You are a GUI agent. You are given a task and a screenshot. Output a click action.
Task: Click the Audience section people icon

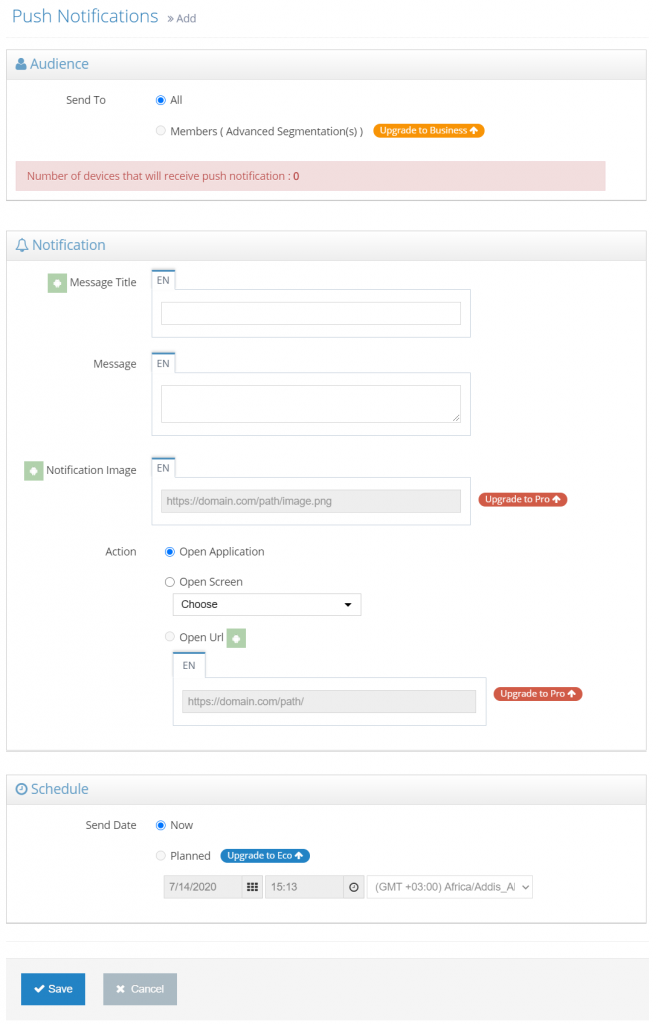coord(21,63)
